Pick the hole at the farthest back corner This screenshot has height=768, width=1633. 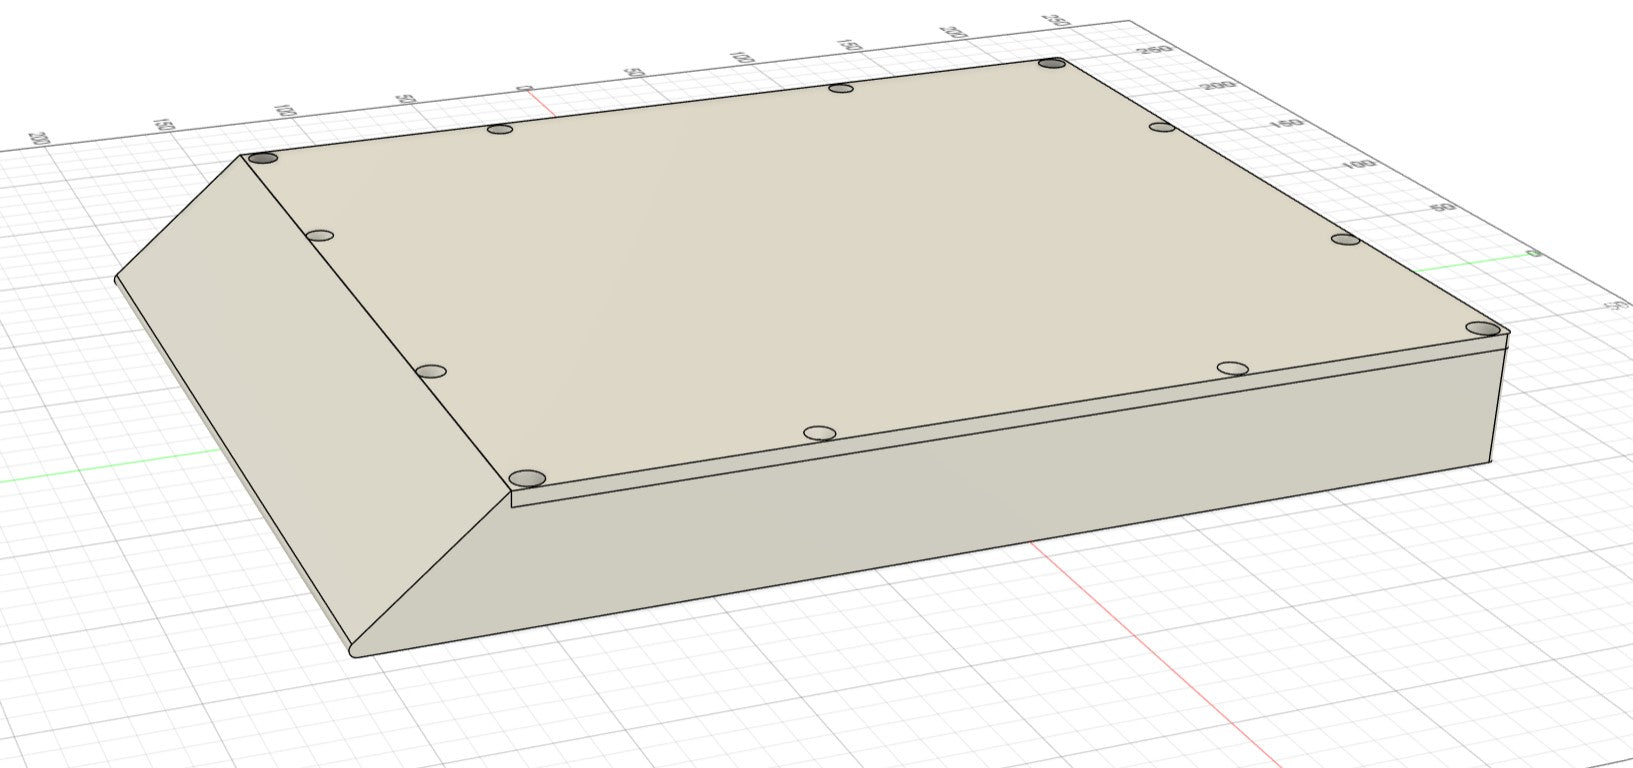click(1052, 64)
